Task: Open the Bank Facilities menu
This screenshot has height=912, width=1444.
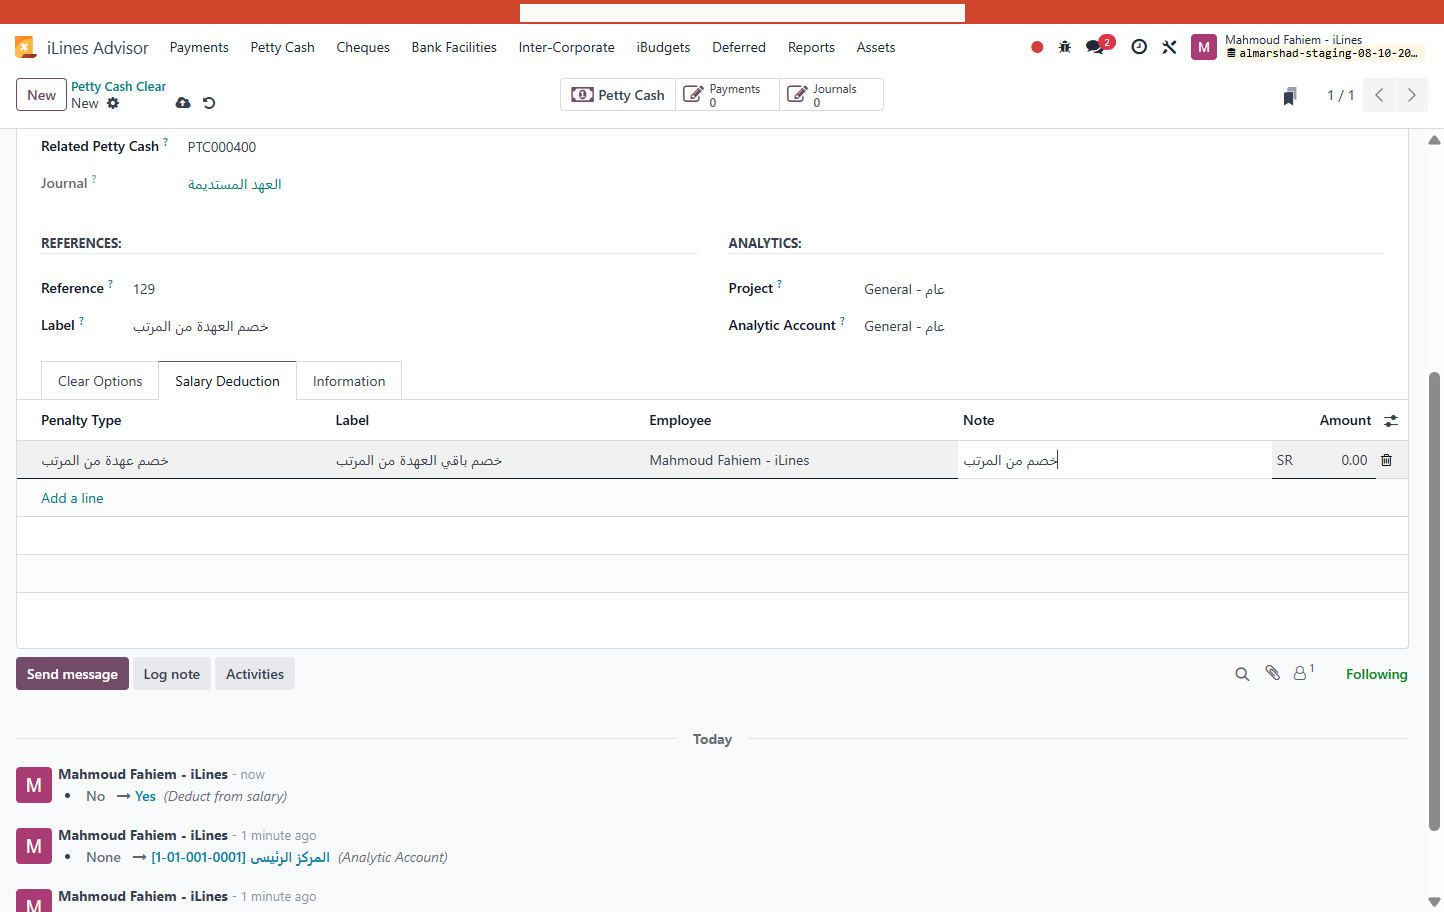Action: point(454,47)
